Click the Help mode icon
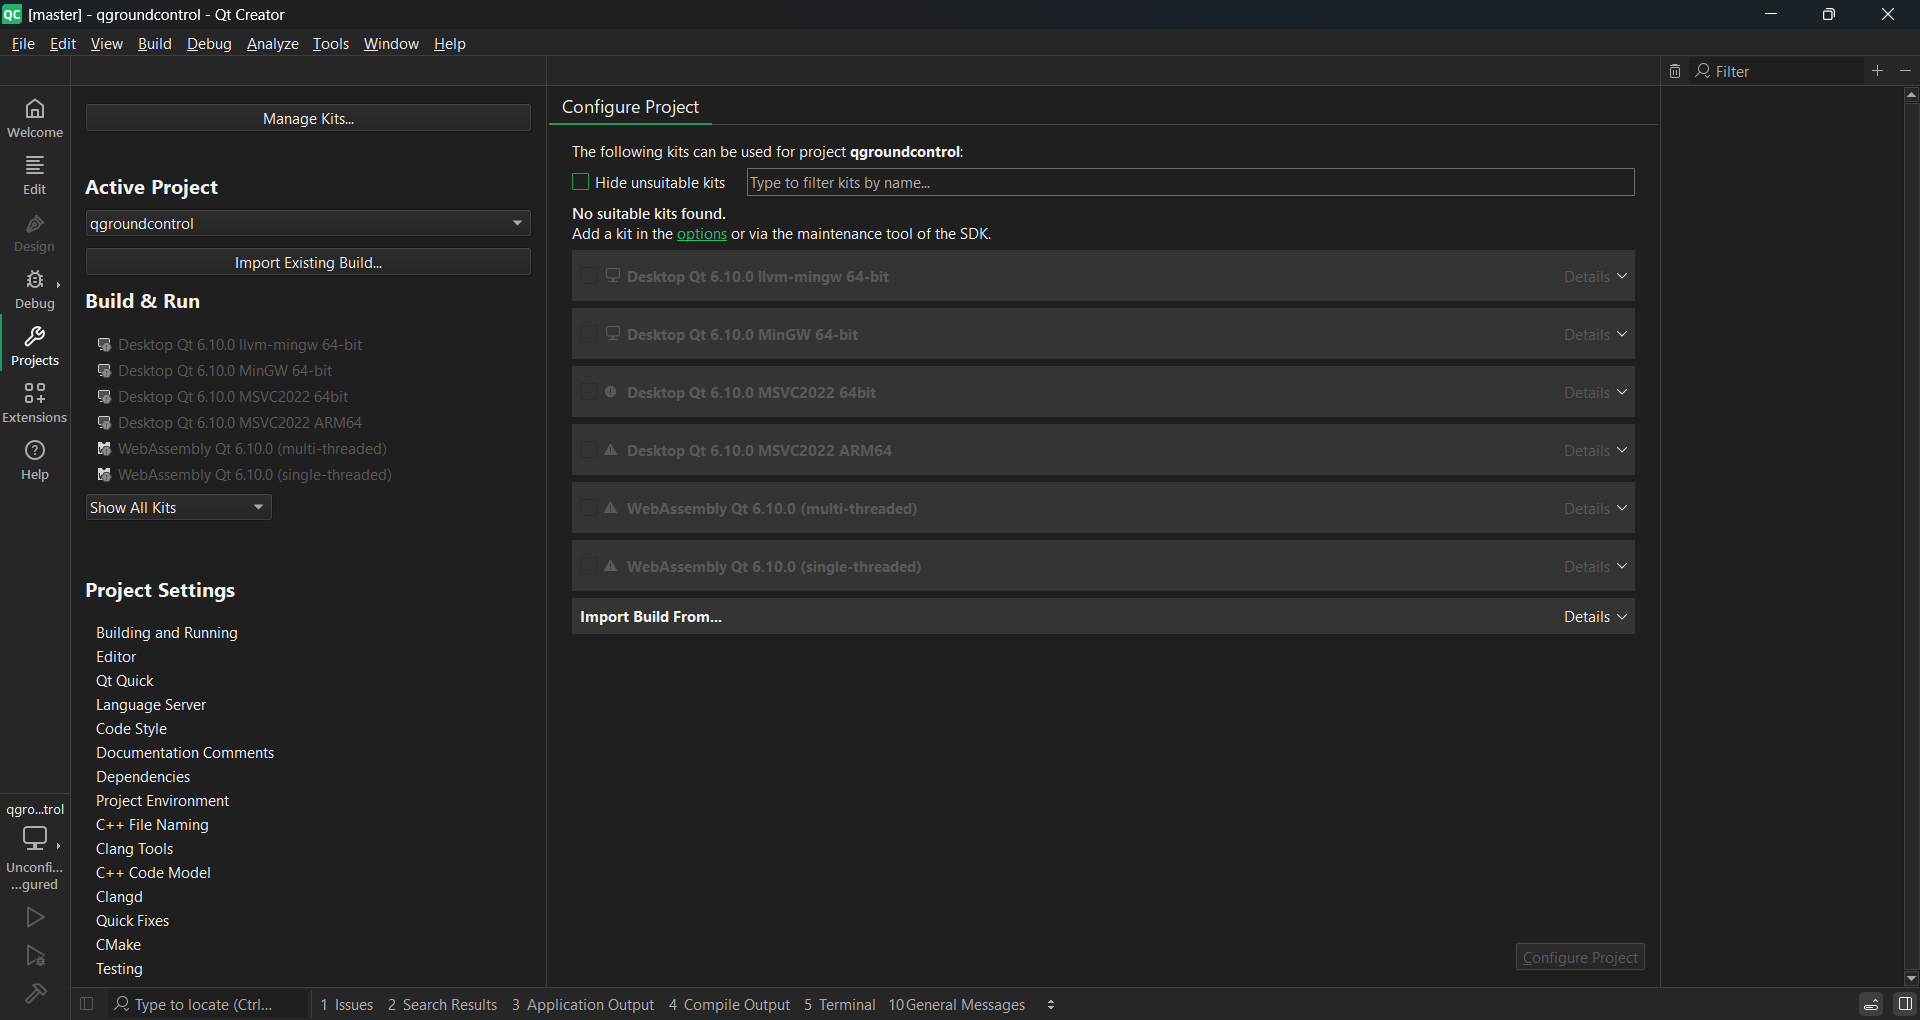Screen dimensions: 1920x1020 click(35, 460)
